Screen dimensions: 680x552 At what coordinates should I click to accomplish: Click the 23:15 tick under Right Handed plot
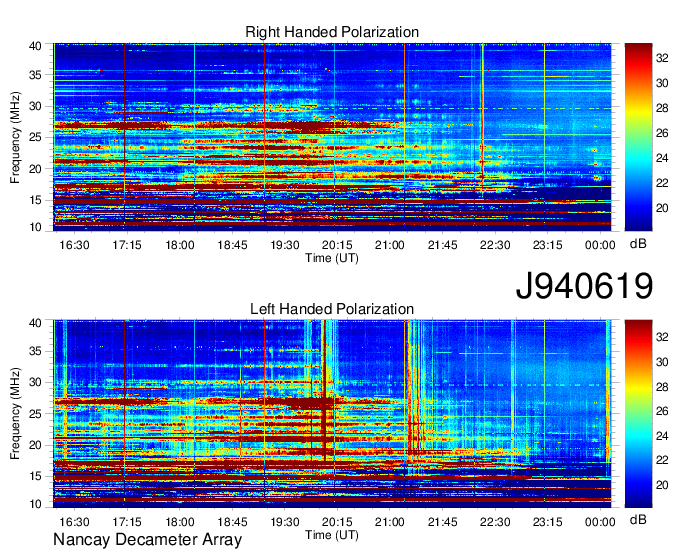(x=547, y=245)
